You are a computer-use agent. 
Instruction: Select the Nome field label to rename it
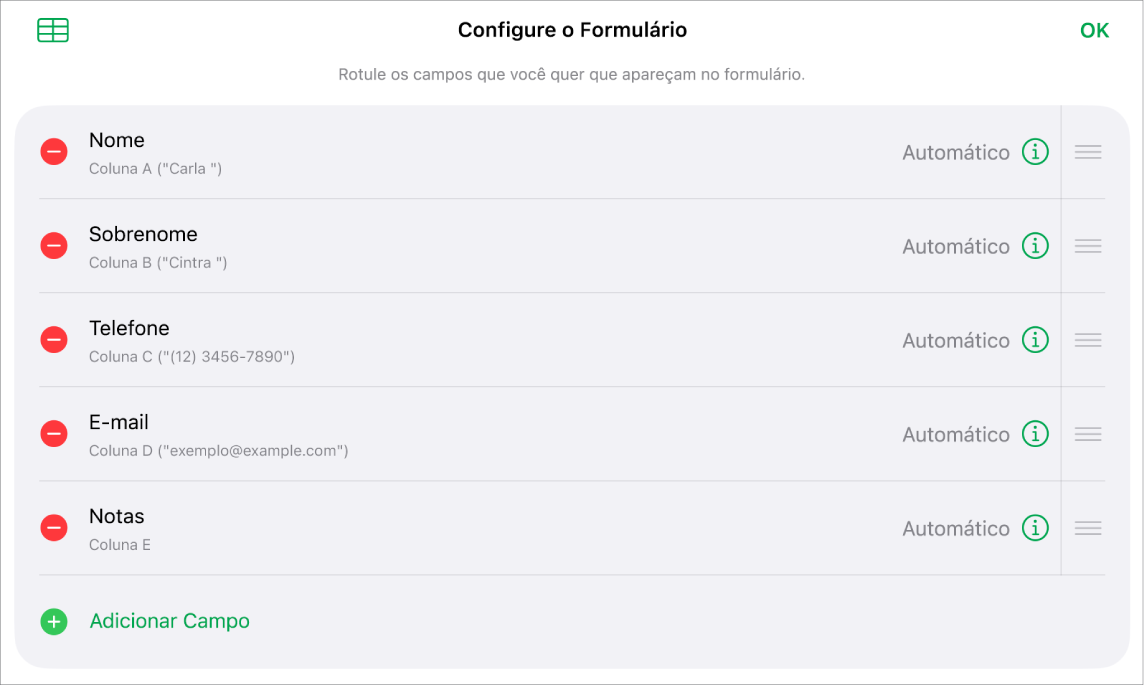[x=117, y=140]
